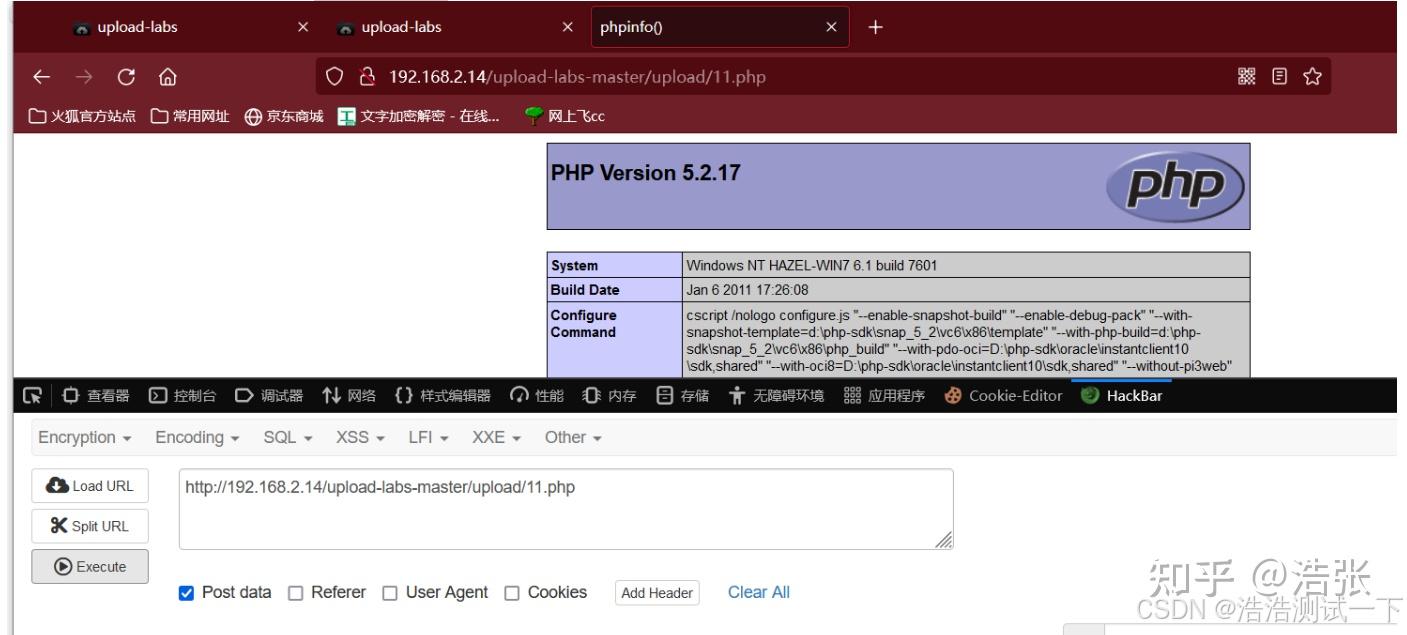Open the 网上飞cc bookmark
1407x635 pixels.
pos(566,116)
